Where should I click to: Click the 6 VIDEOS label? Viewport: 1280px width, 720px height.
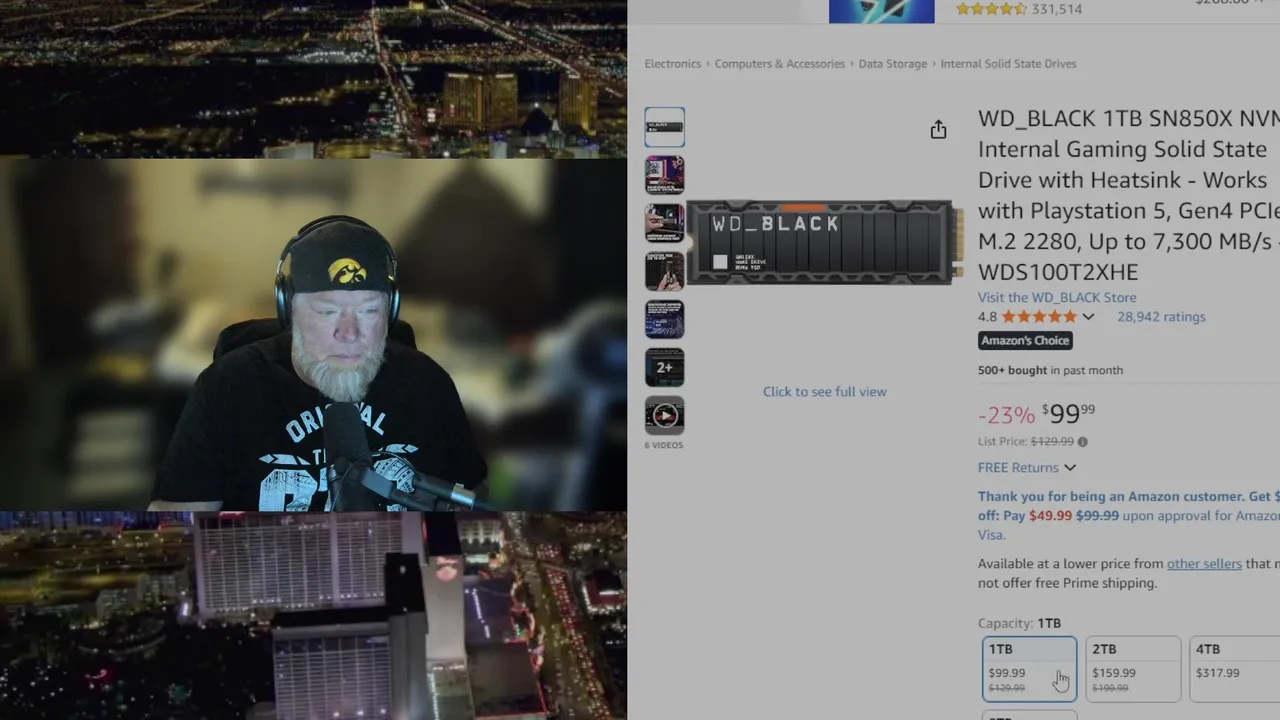(x=664, y=445)
